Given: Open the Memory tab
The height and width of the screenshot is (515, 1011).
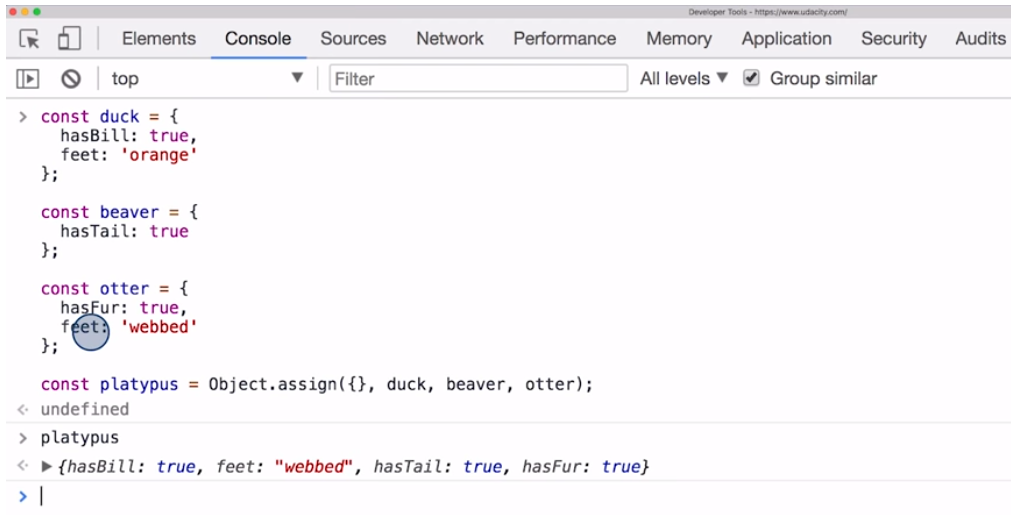Looking at the screenshot, I should (x=679, y=39).
